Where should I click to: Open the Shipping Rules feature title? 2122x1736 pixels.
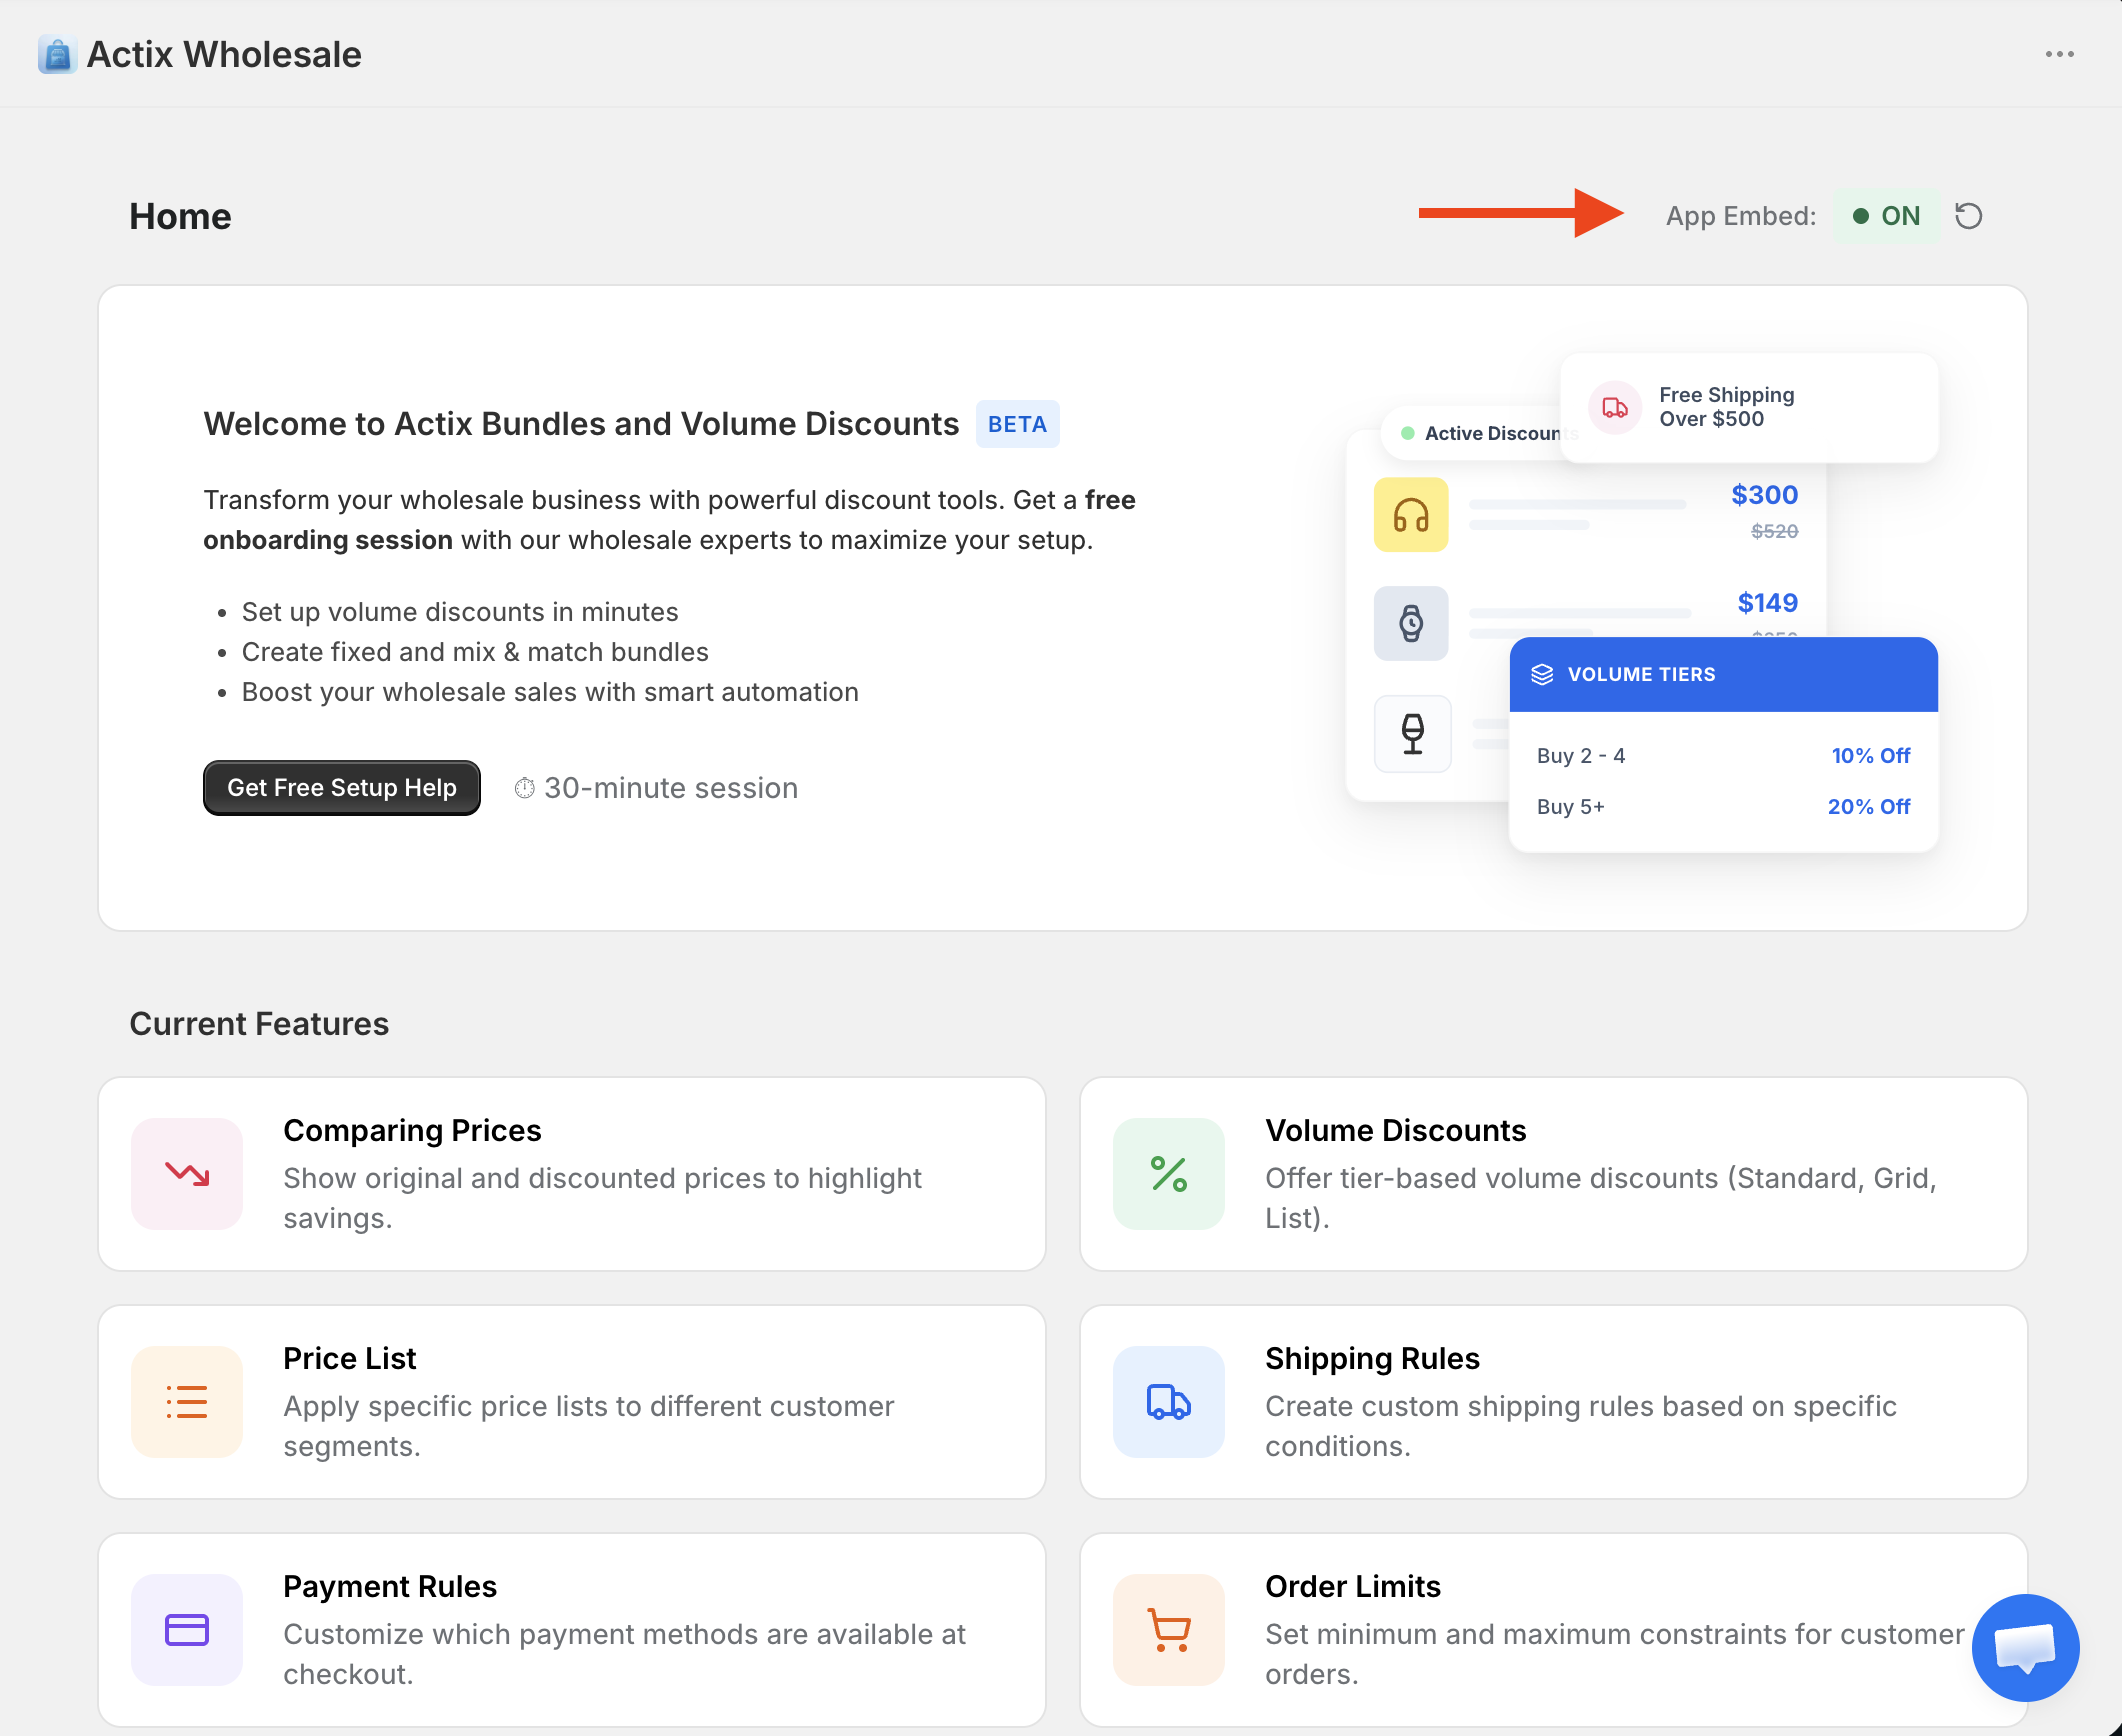[1372, 1358]
